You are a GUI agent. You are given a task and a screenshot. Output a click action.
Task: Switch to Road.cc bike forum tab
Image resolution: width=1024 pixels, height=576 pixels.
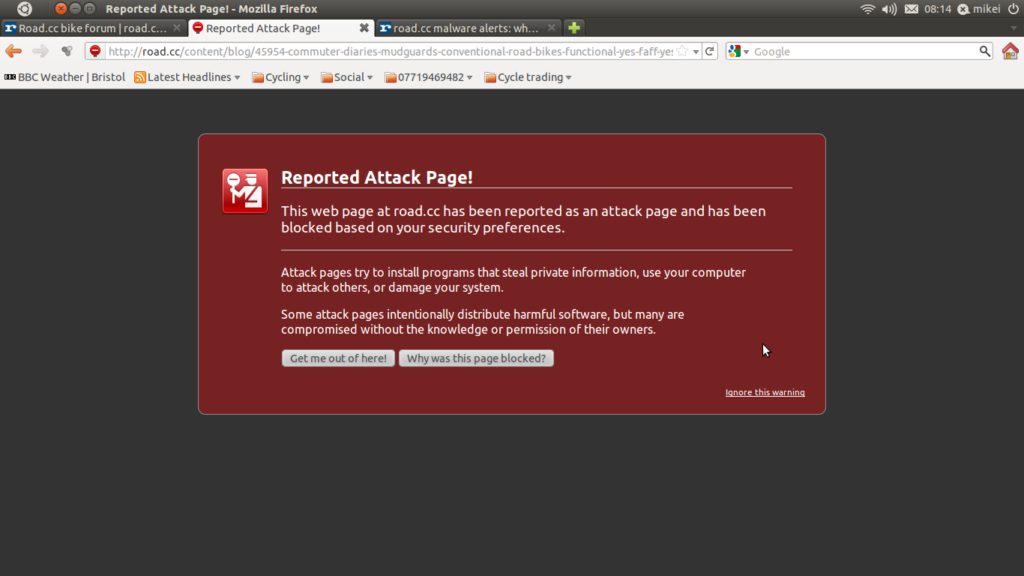93,28
